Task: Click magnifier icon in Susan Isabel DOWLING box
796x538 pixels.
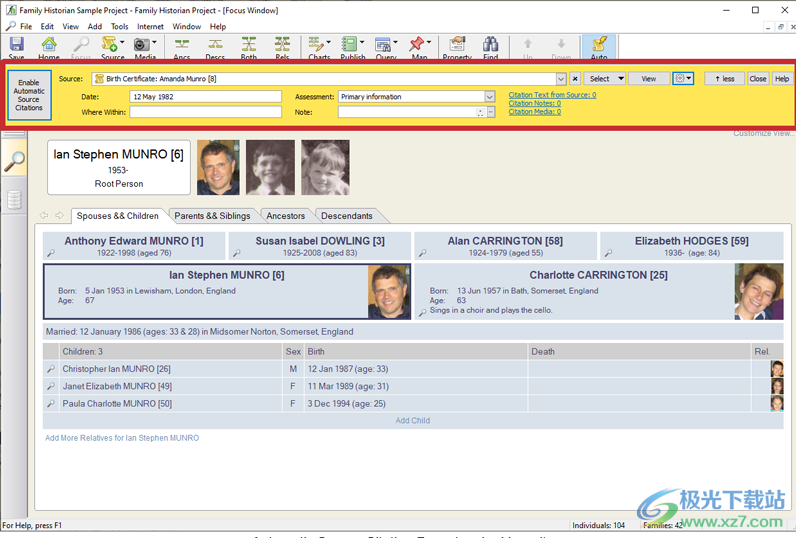Action: 237,253
